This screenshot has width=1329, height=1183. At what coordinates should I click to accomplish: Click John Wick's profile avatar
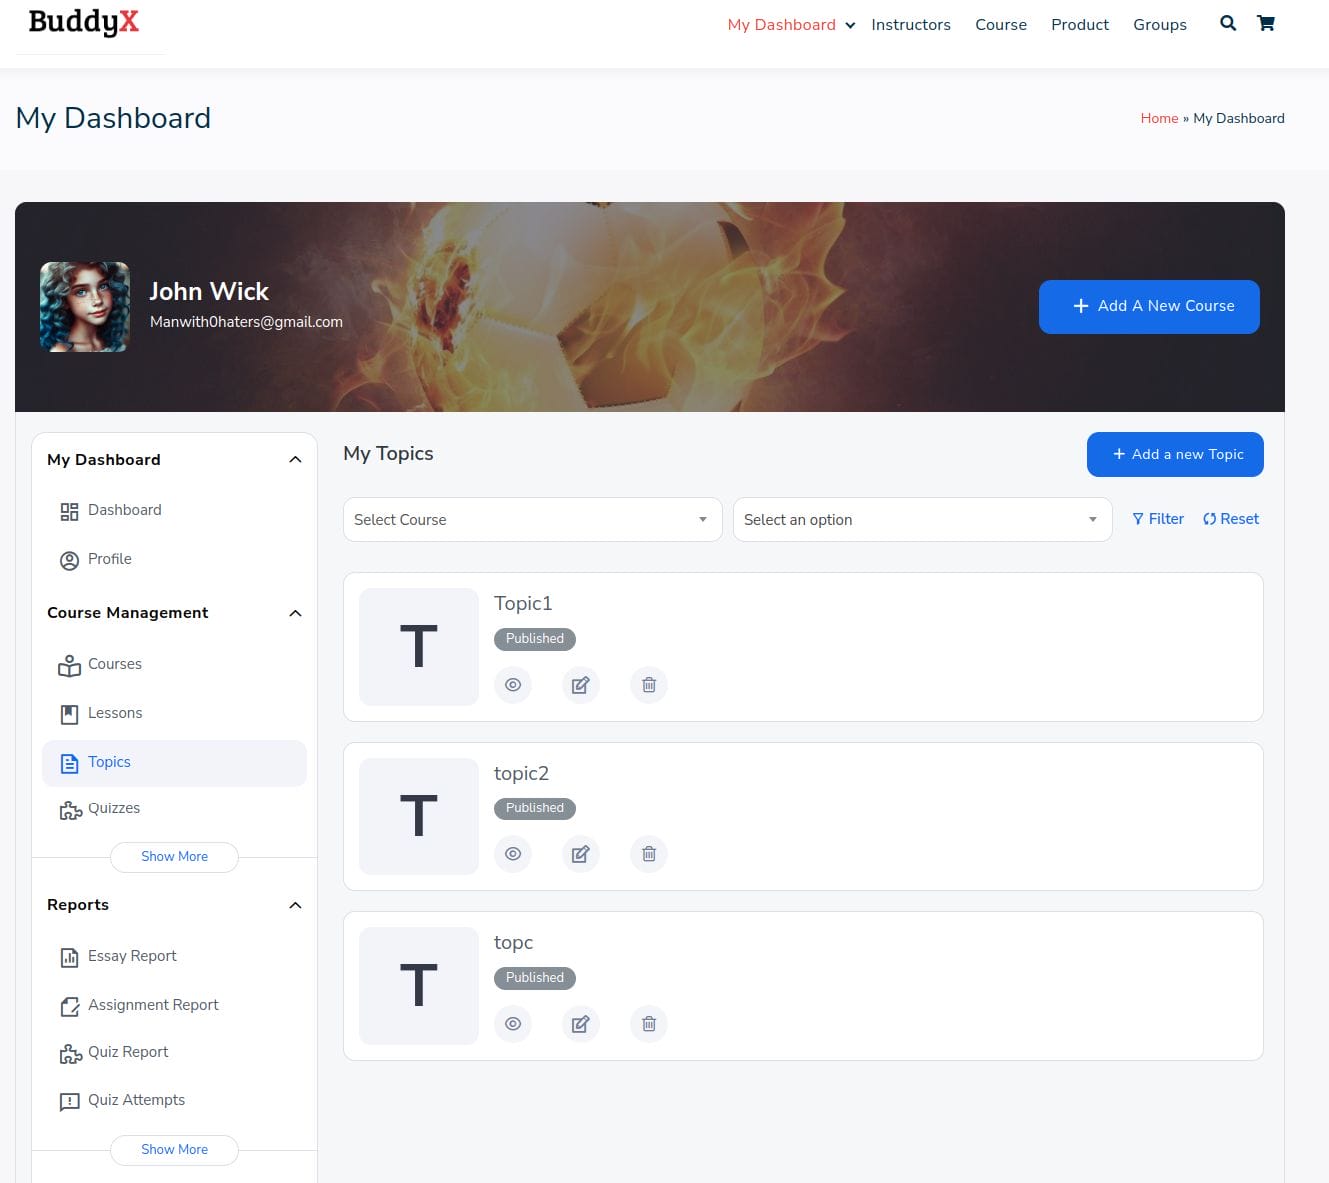click(x=85, y=307)
